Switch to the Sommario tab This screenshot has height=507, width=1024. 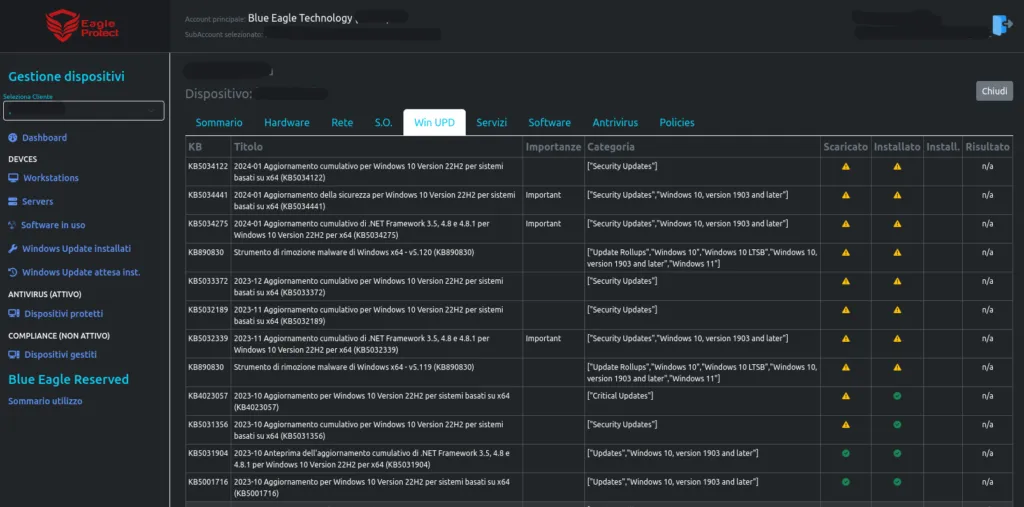coord(219,122)
